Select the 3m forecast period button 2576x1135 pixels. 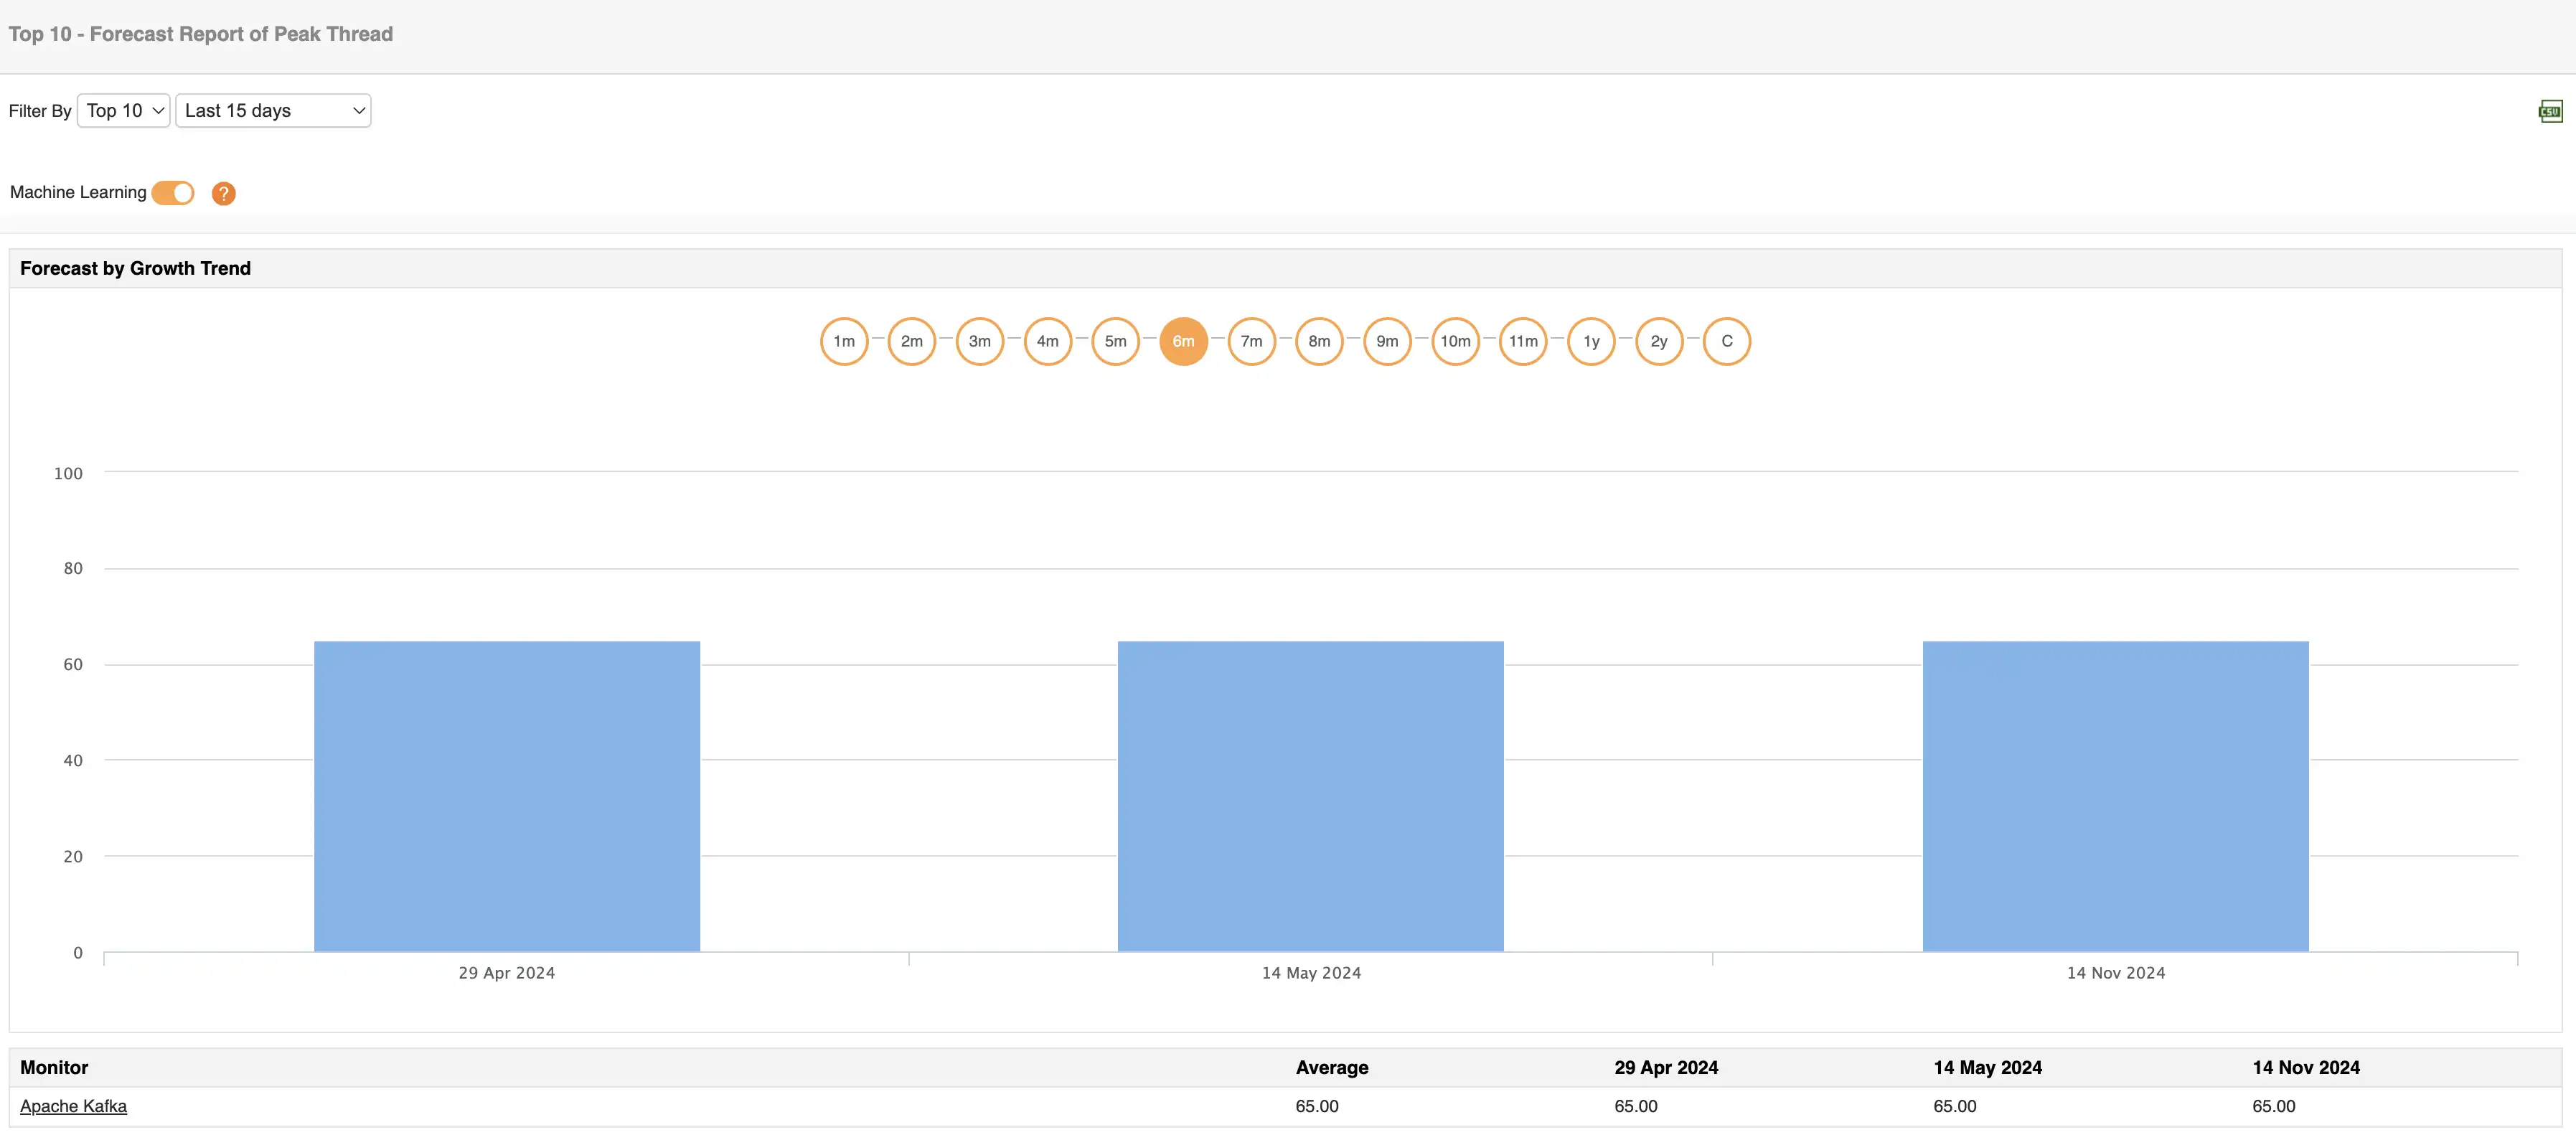pyautogui.click(x=981, y=340)
